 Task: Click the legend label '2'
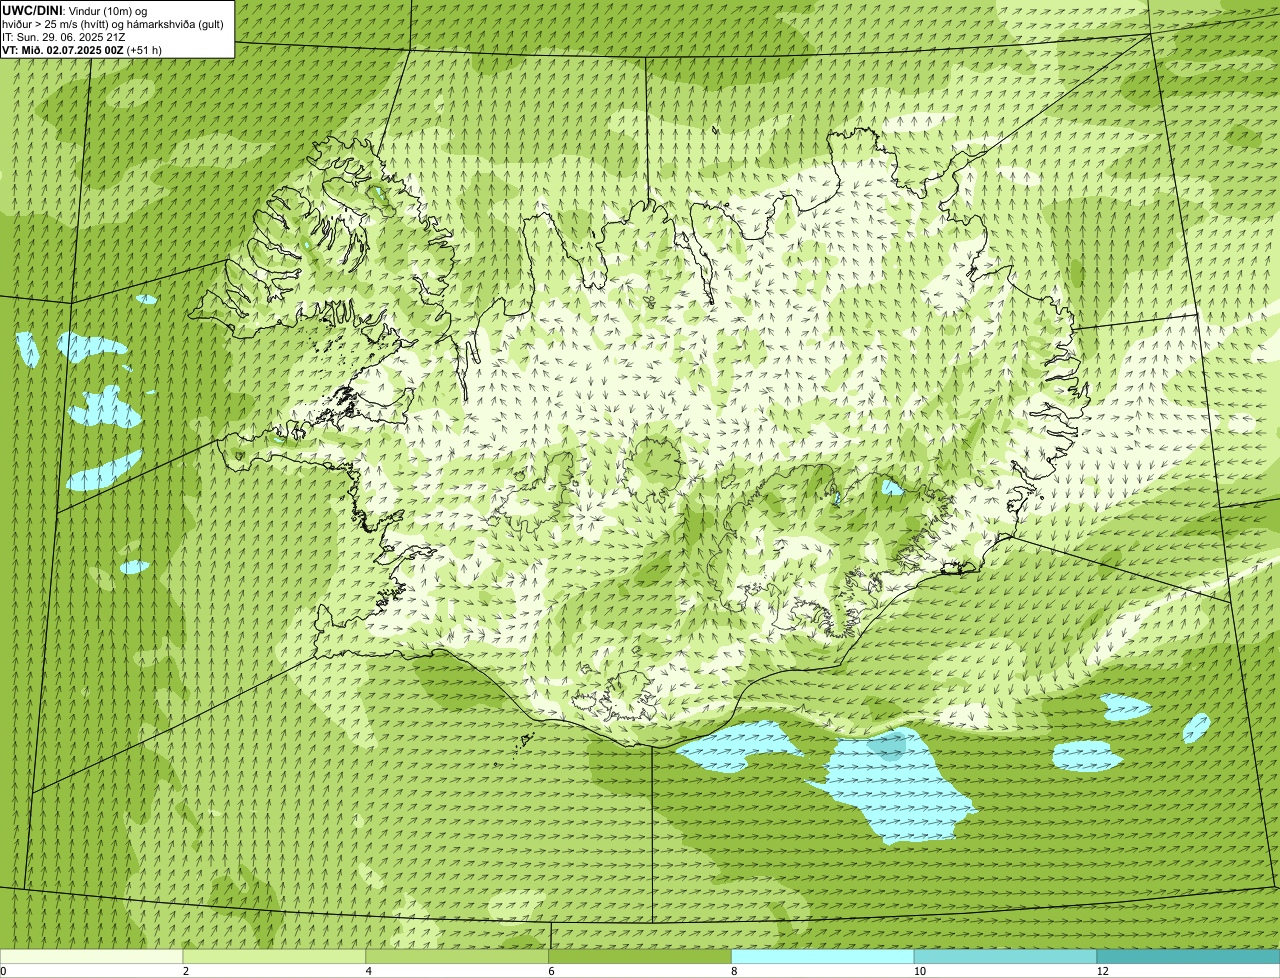click(x=186, y=971)
